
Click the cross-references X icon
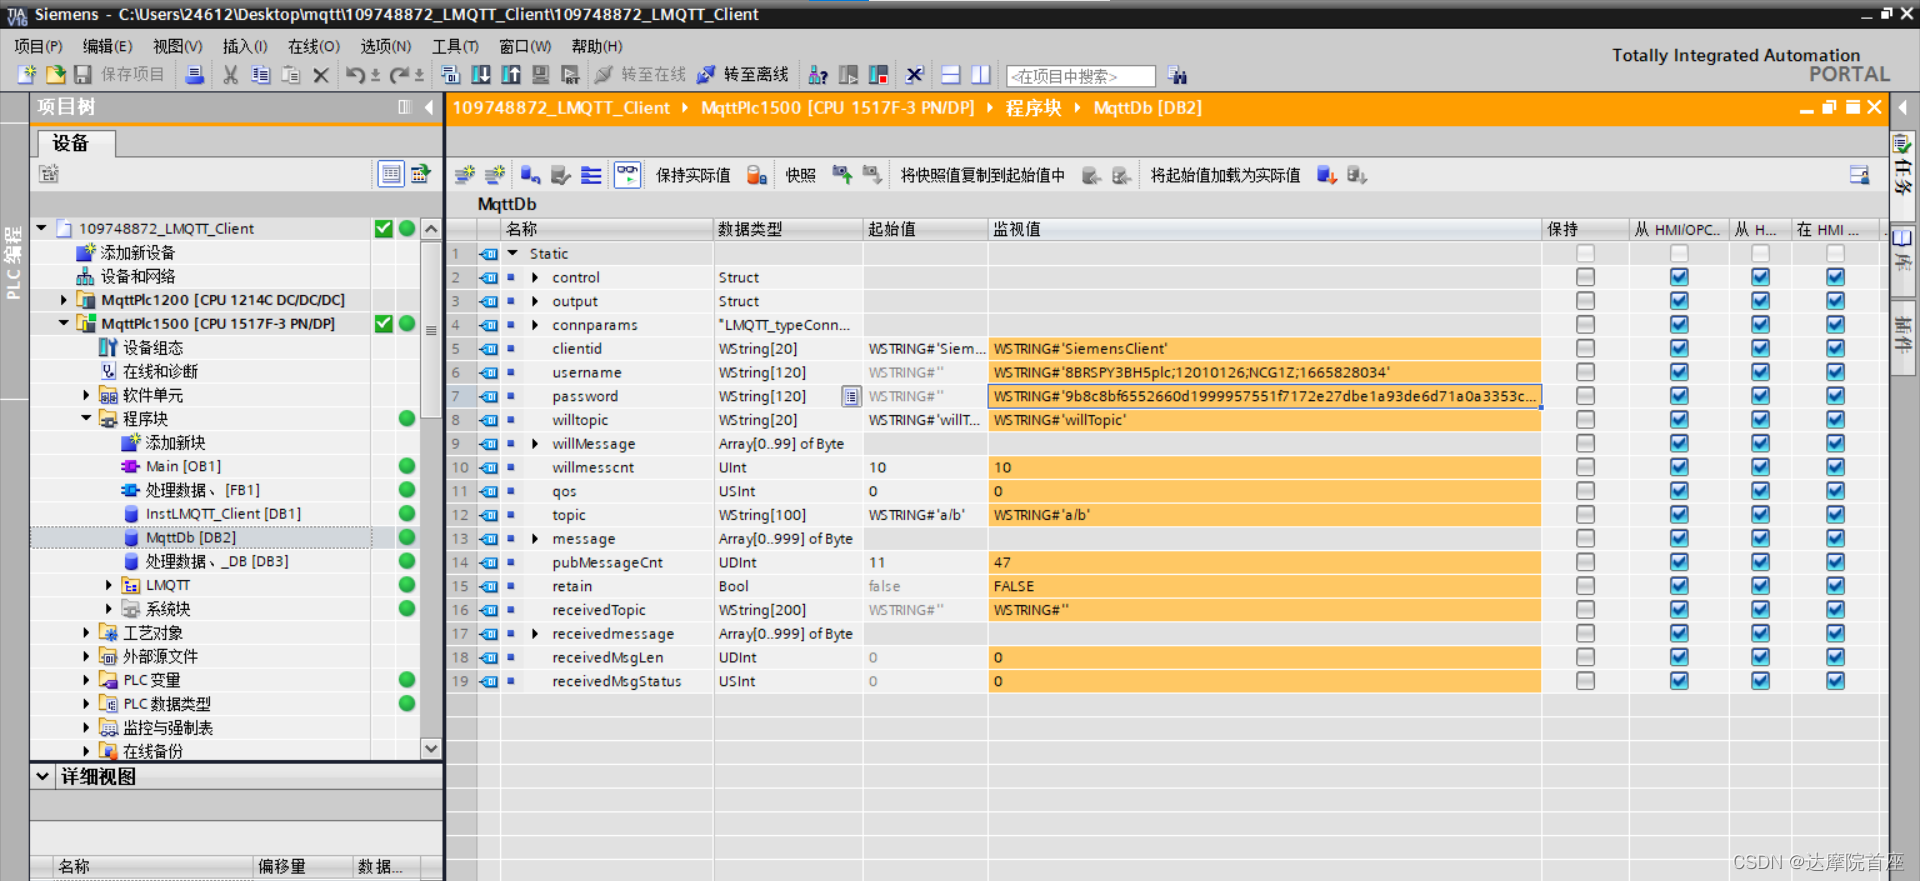pos(914,75)
